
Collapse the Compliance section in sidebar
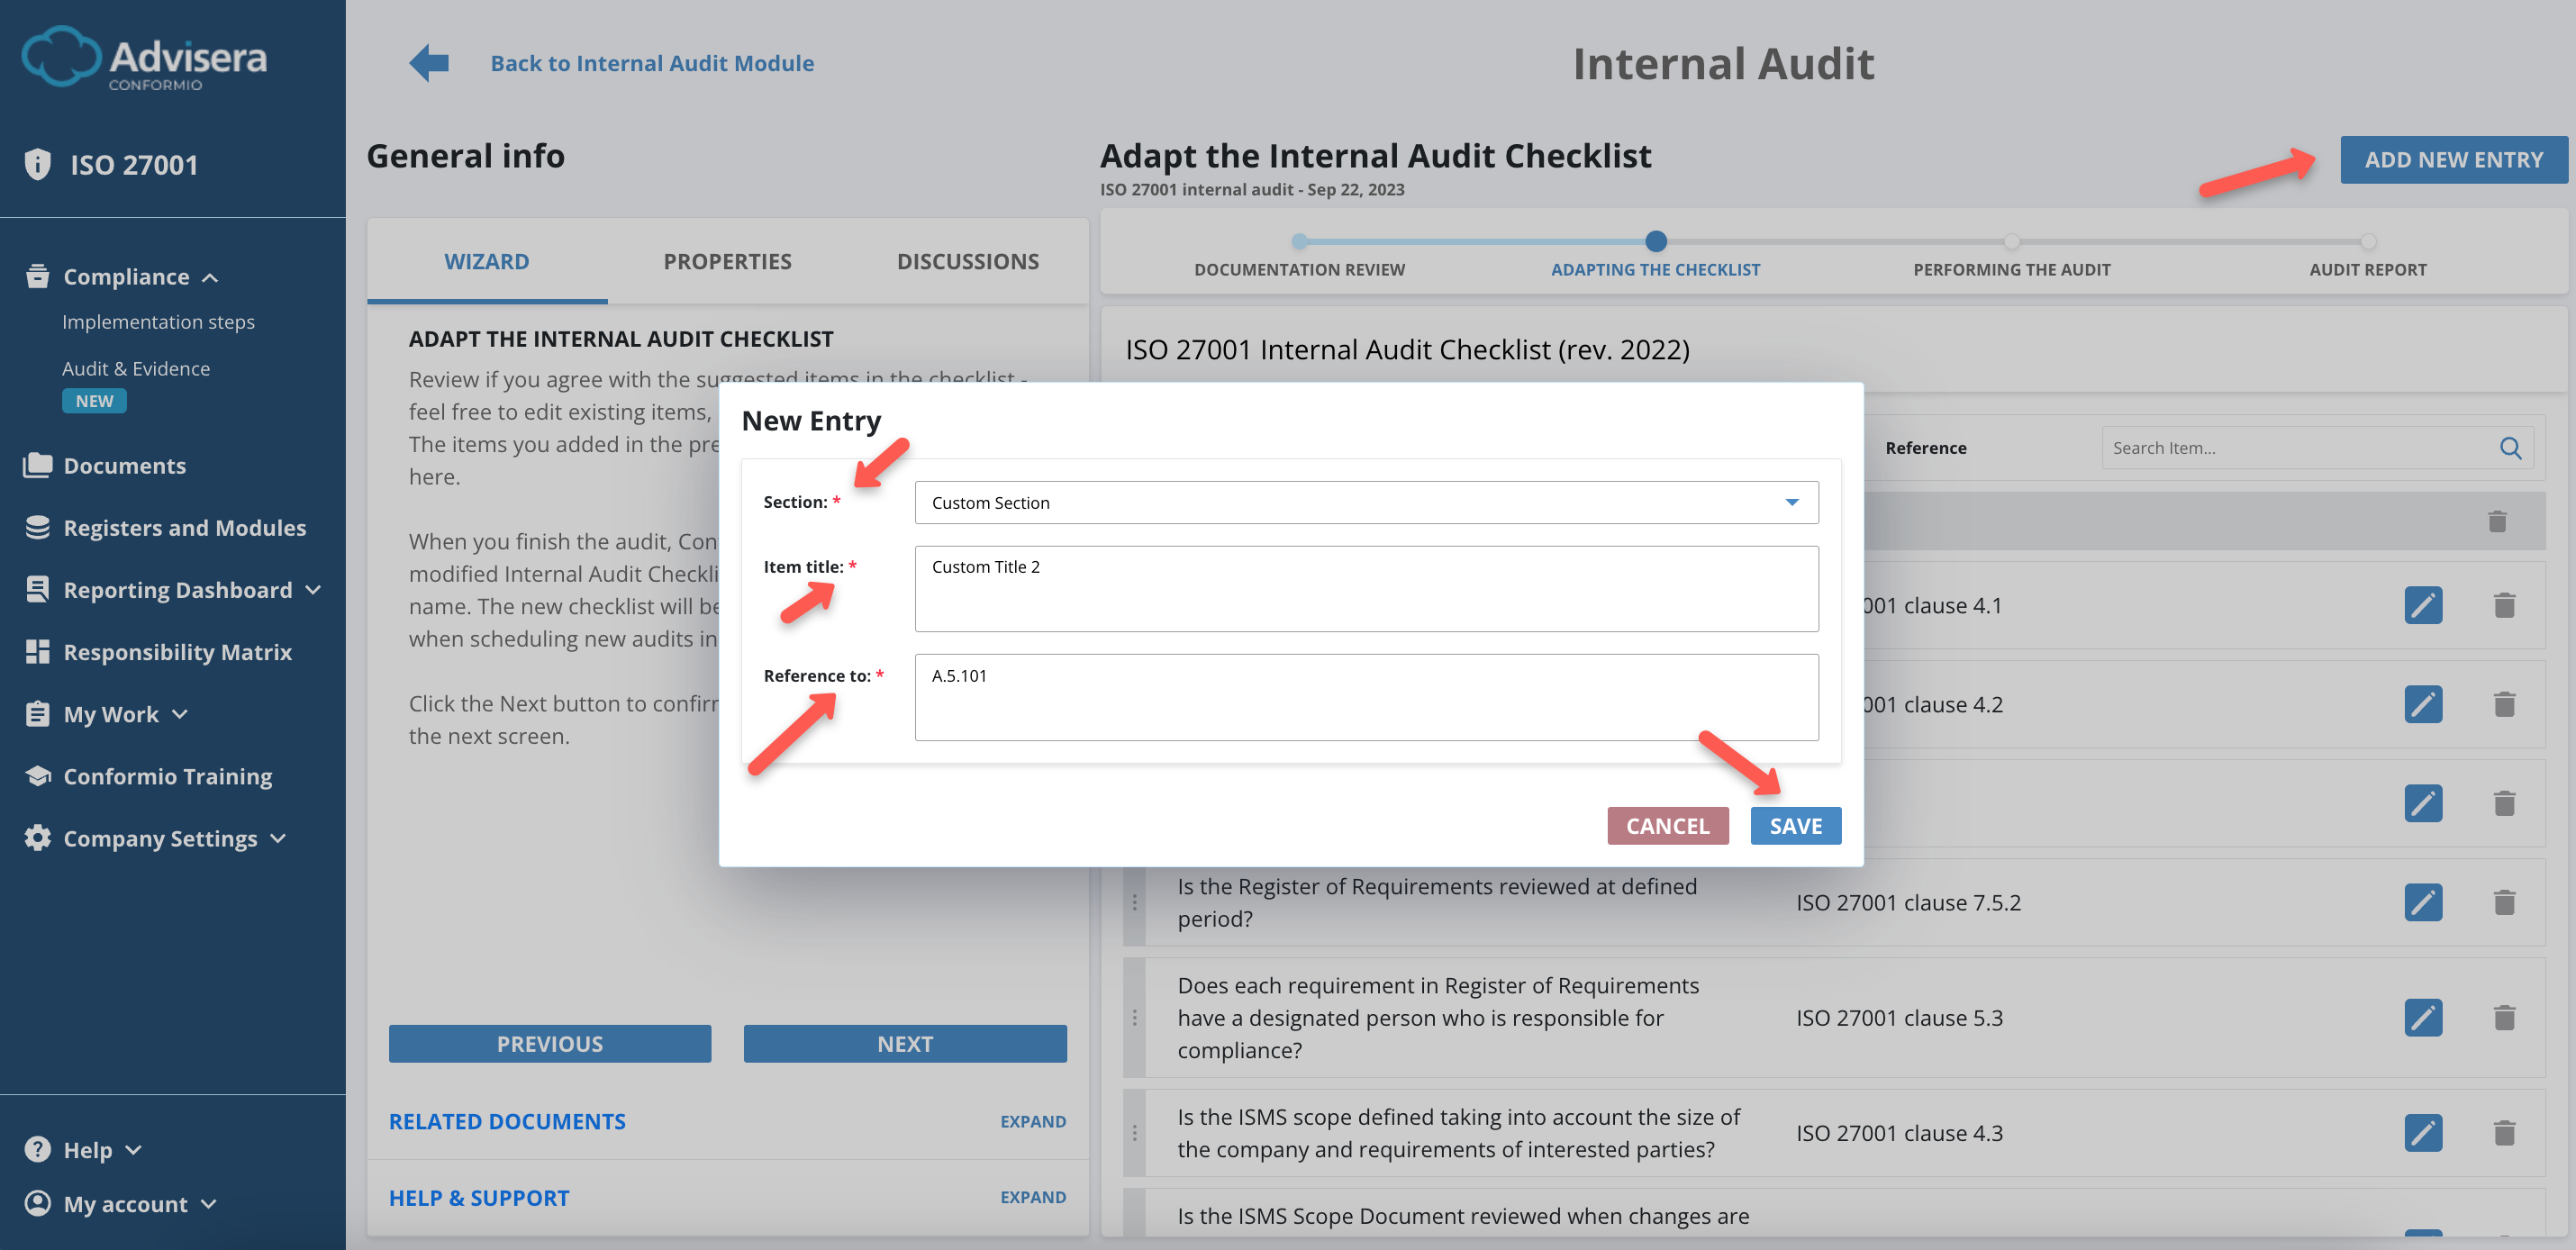click(x=211, y=277)
